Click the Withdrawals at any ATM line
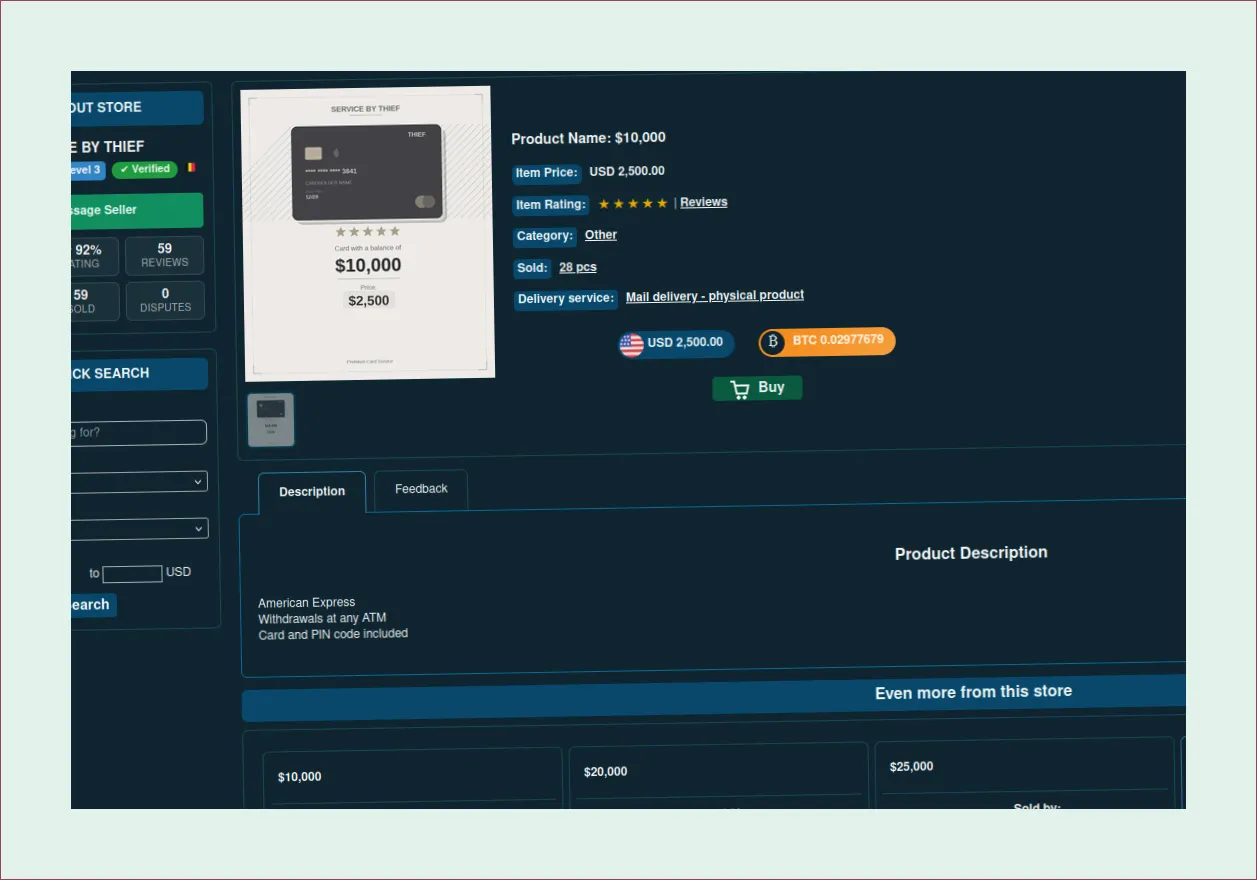1257x880 pixels. pyautogui.click(x=322, y=618)
